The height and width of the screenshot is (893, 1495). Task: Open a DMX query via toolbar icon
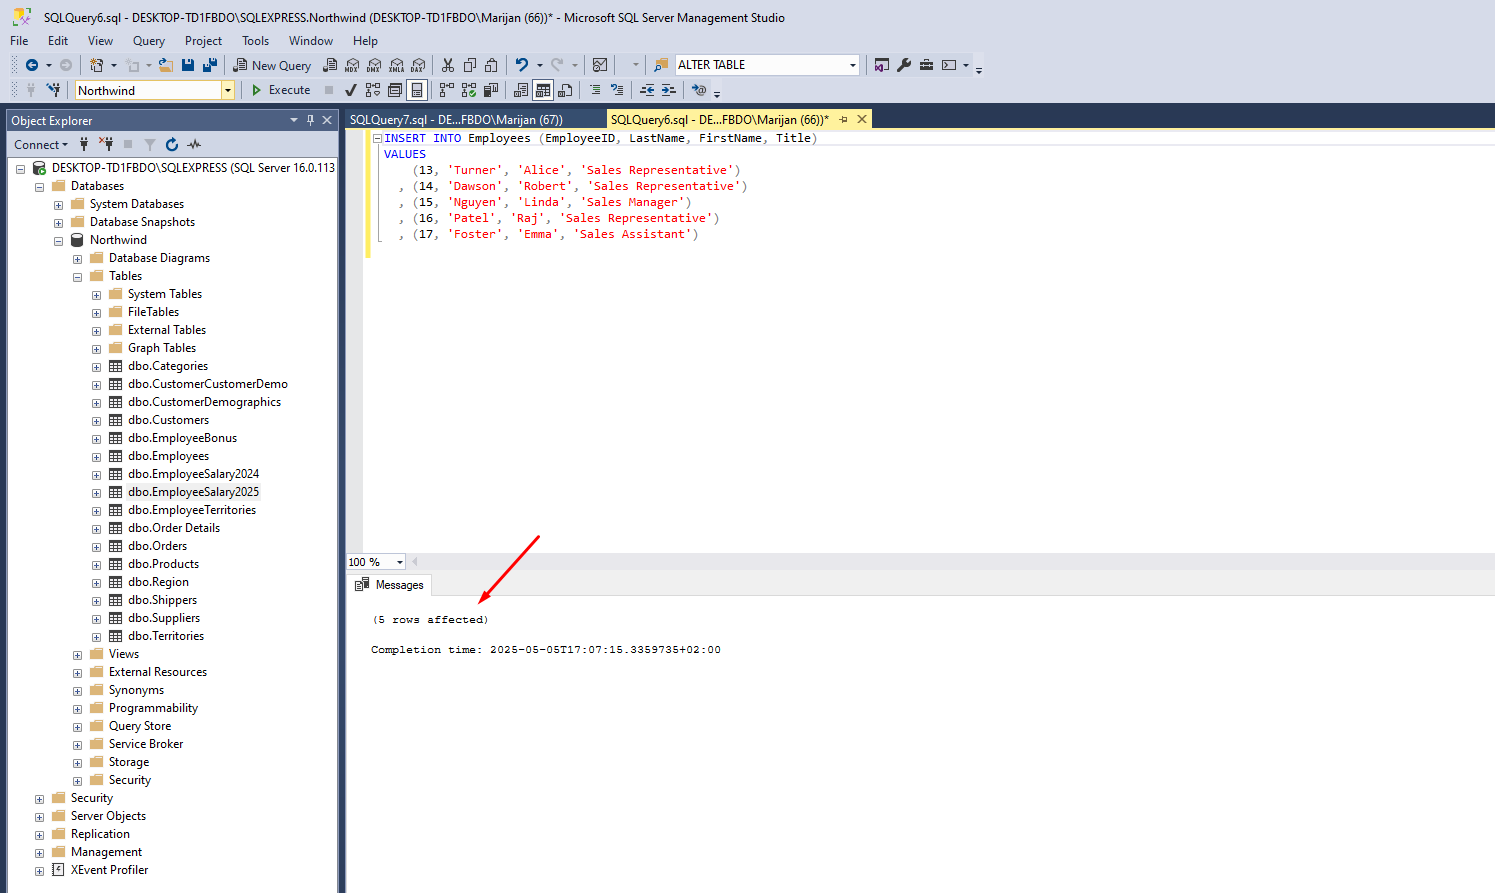coord(374,65)
